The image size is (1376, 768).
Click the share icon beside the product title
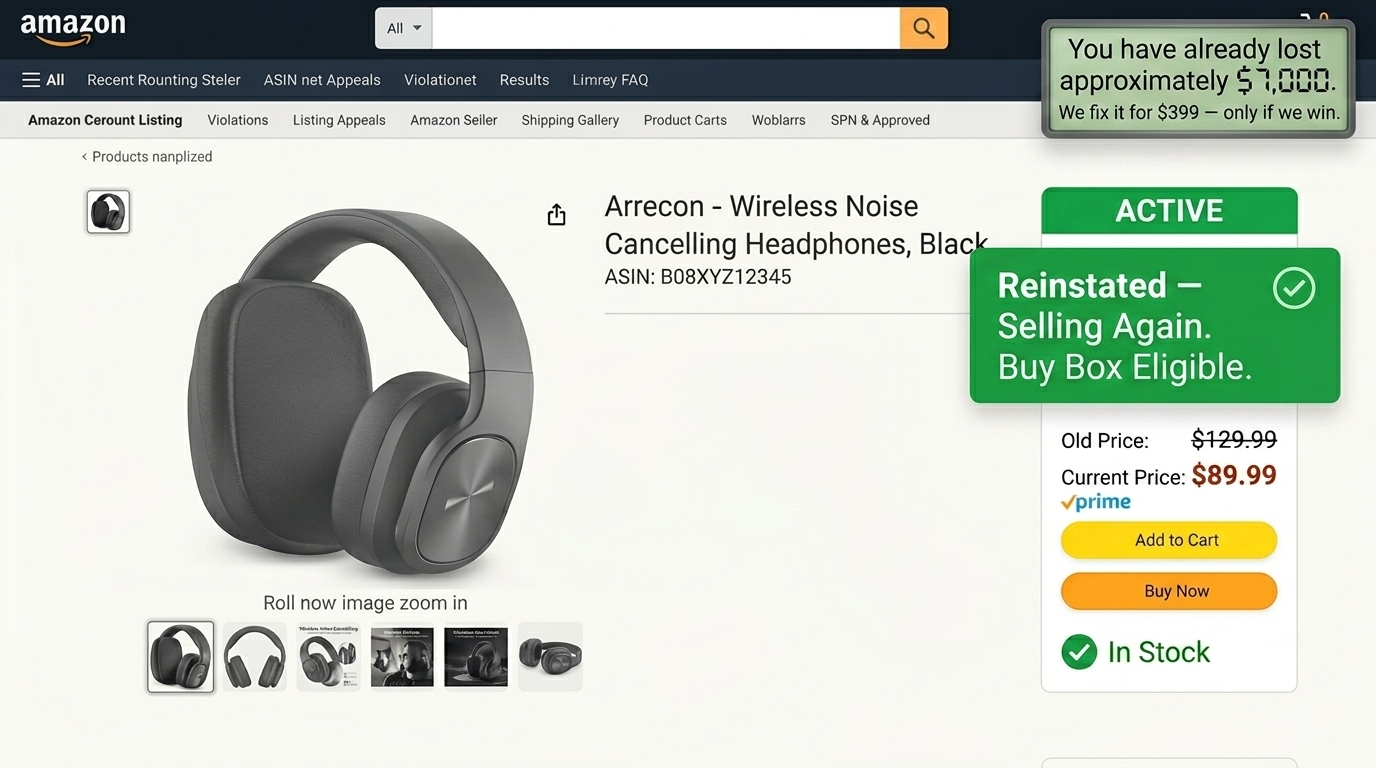point(556,214)
